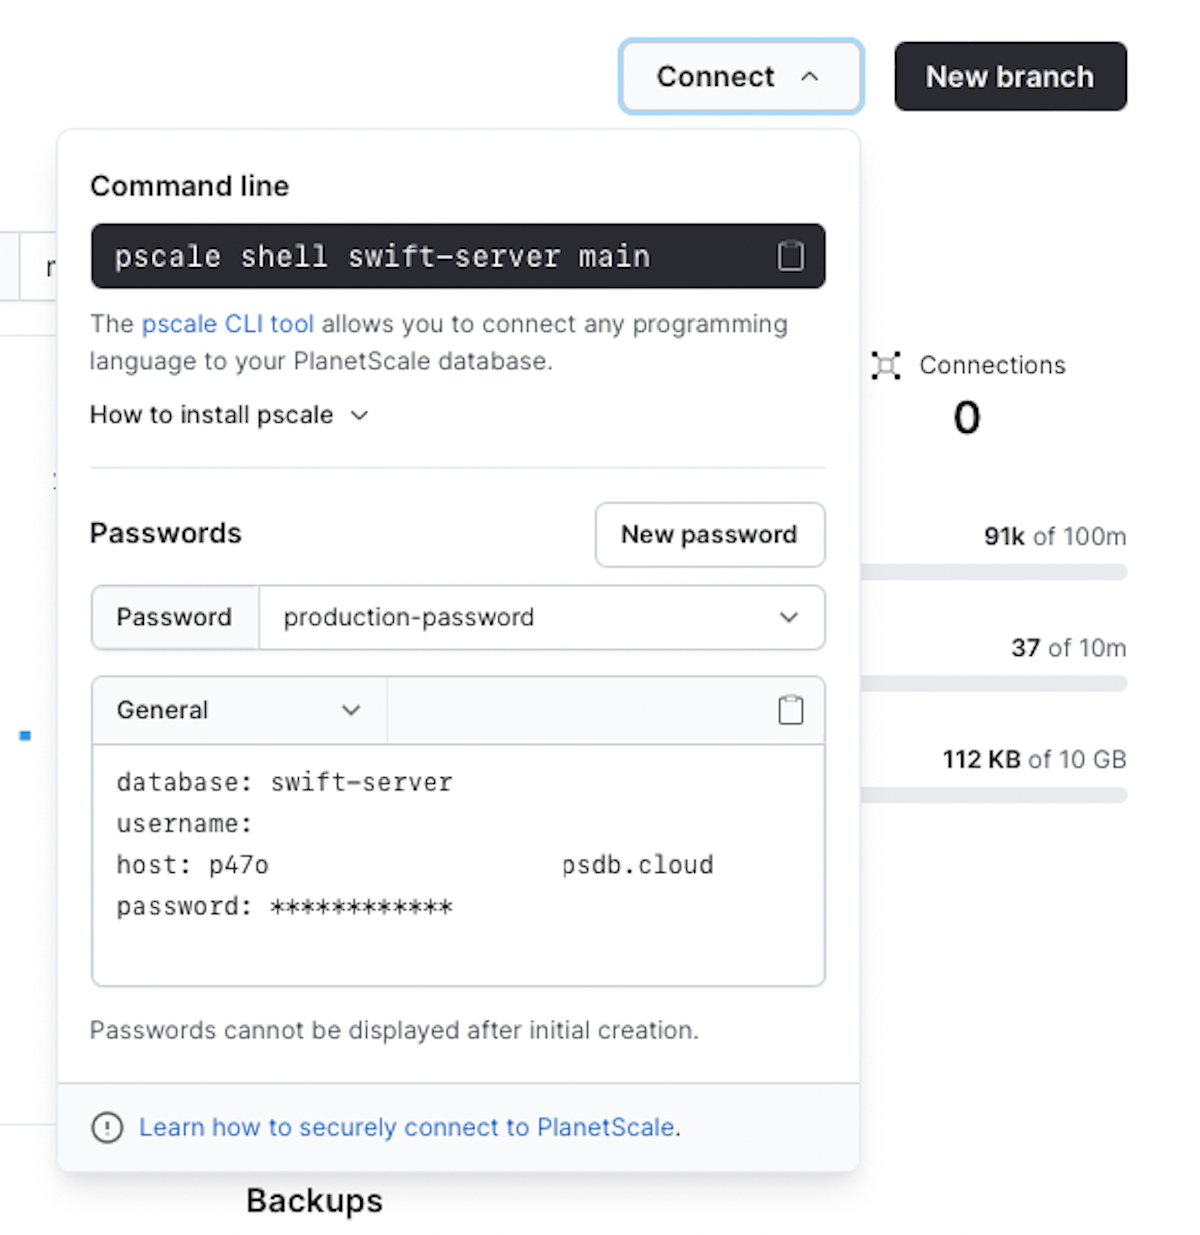Click the Connect button label

click(715, 77)
